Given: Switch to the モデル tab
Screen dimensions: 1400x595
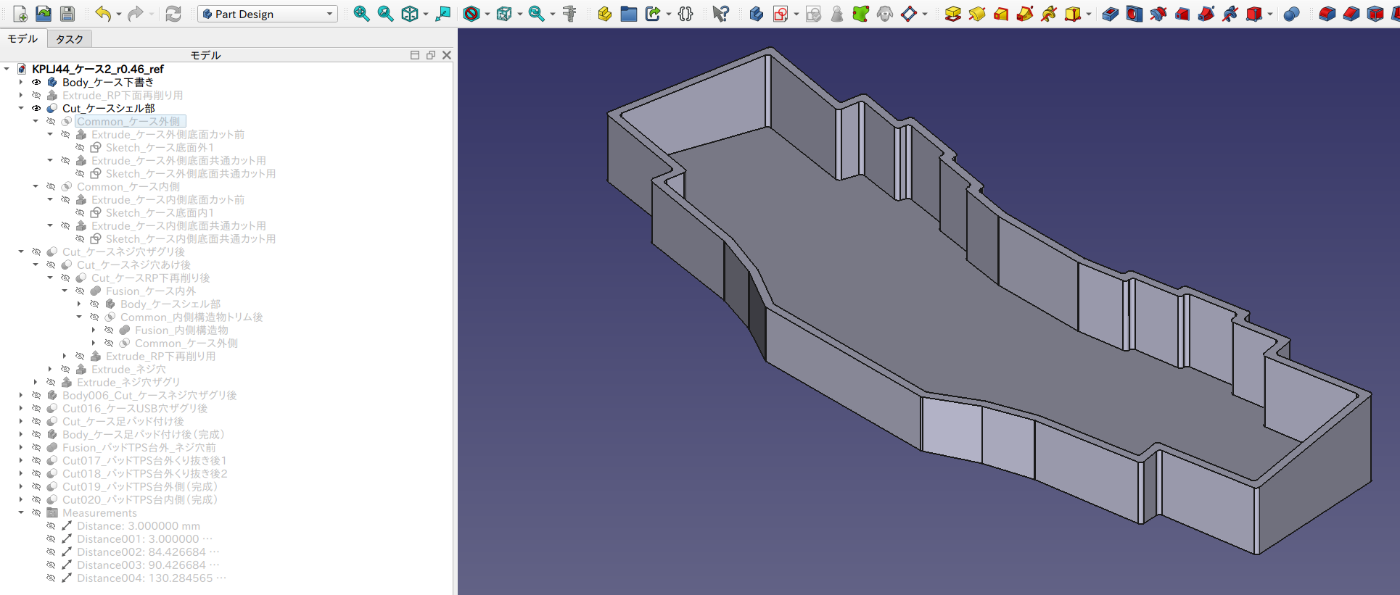Looking at the screenshot, I should (x=23, y=39).
